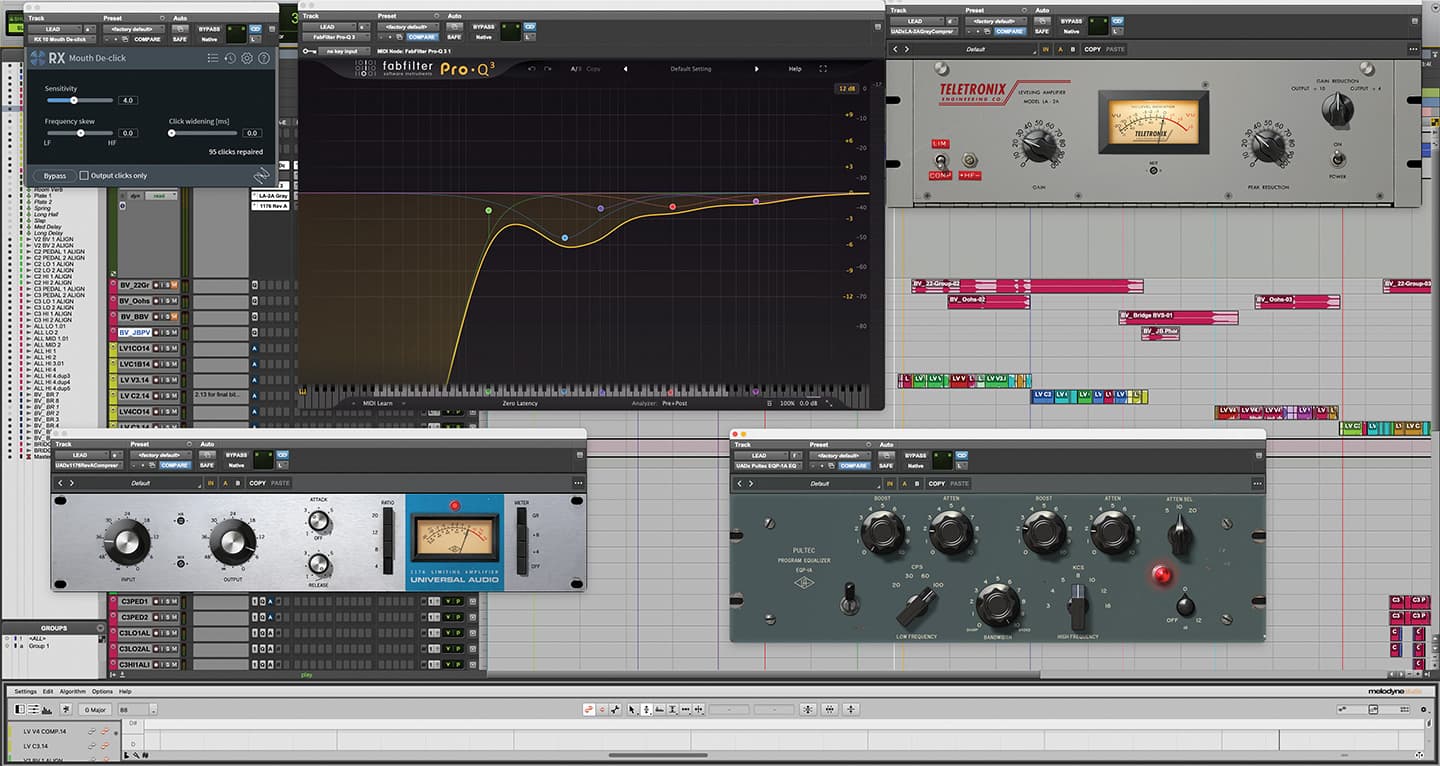
Task: Select B setting in LA-2A plugin
Action: 1073,49
